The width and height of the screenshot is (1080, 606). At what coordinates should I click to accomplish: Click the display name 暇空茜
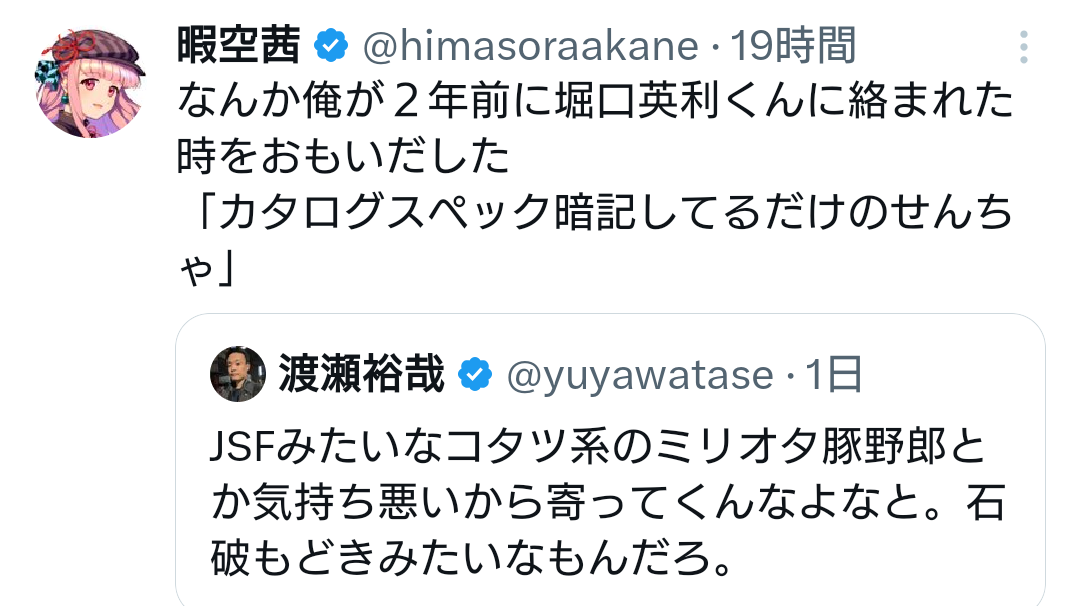238,45
